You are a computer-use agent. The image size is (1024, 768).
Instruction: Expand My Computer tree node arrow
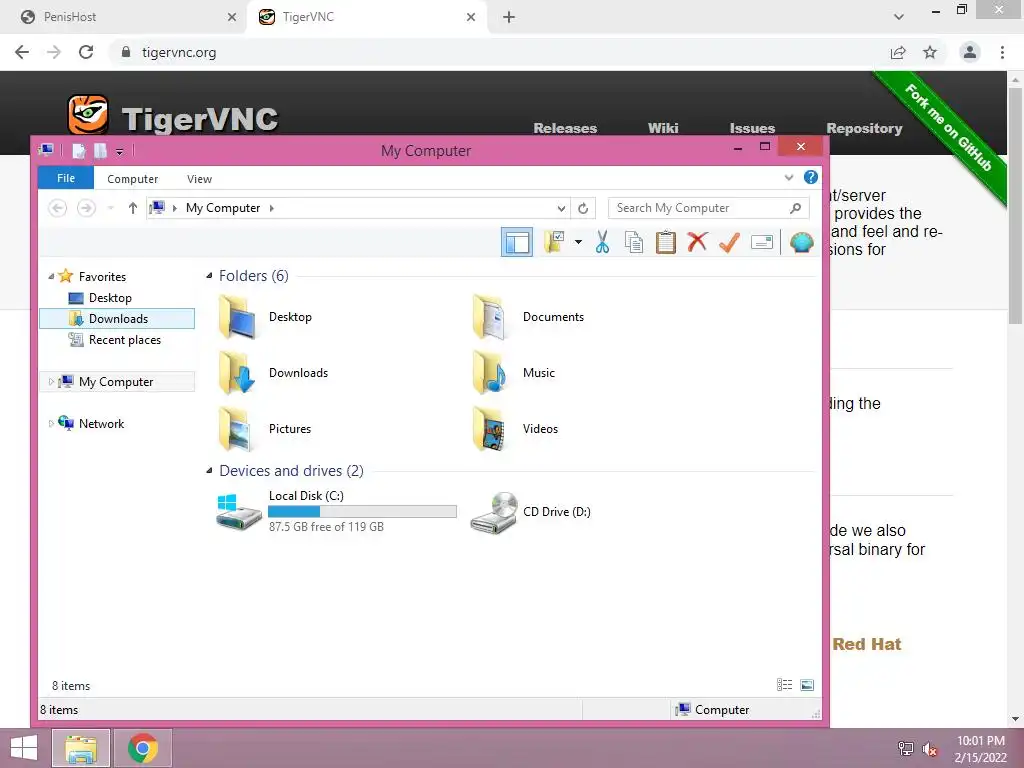click(x=51, y=381)
